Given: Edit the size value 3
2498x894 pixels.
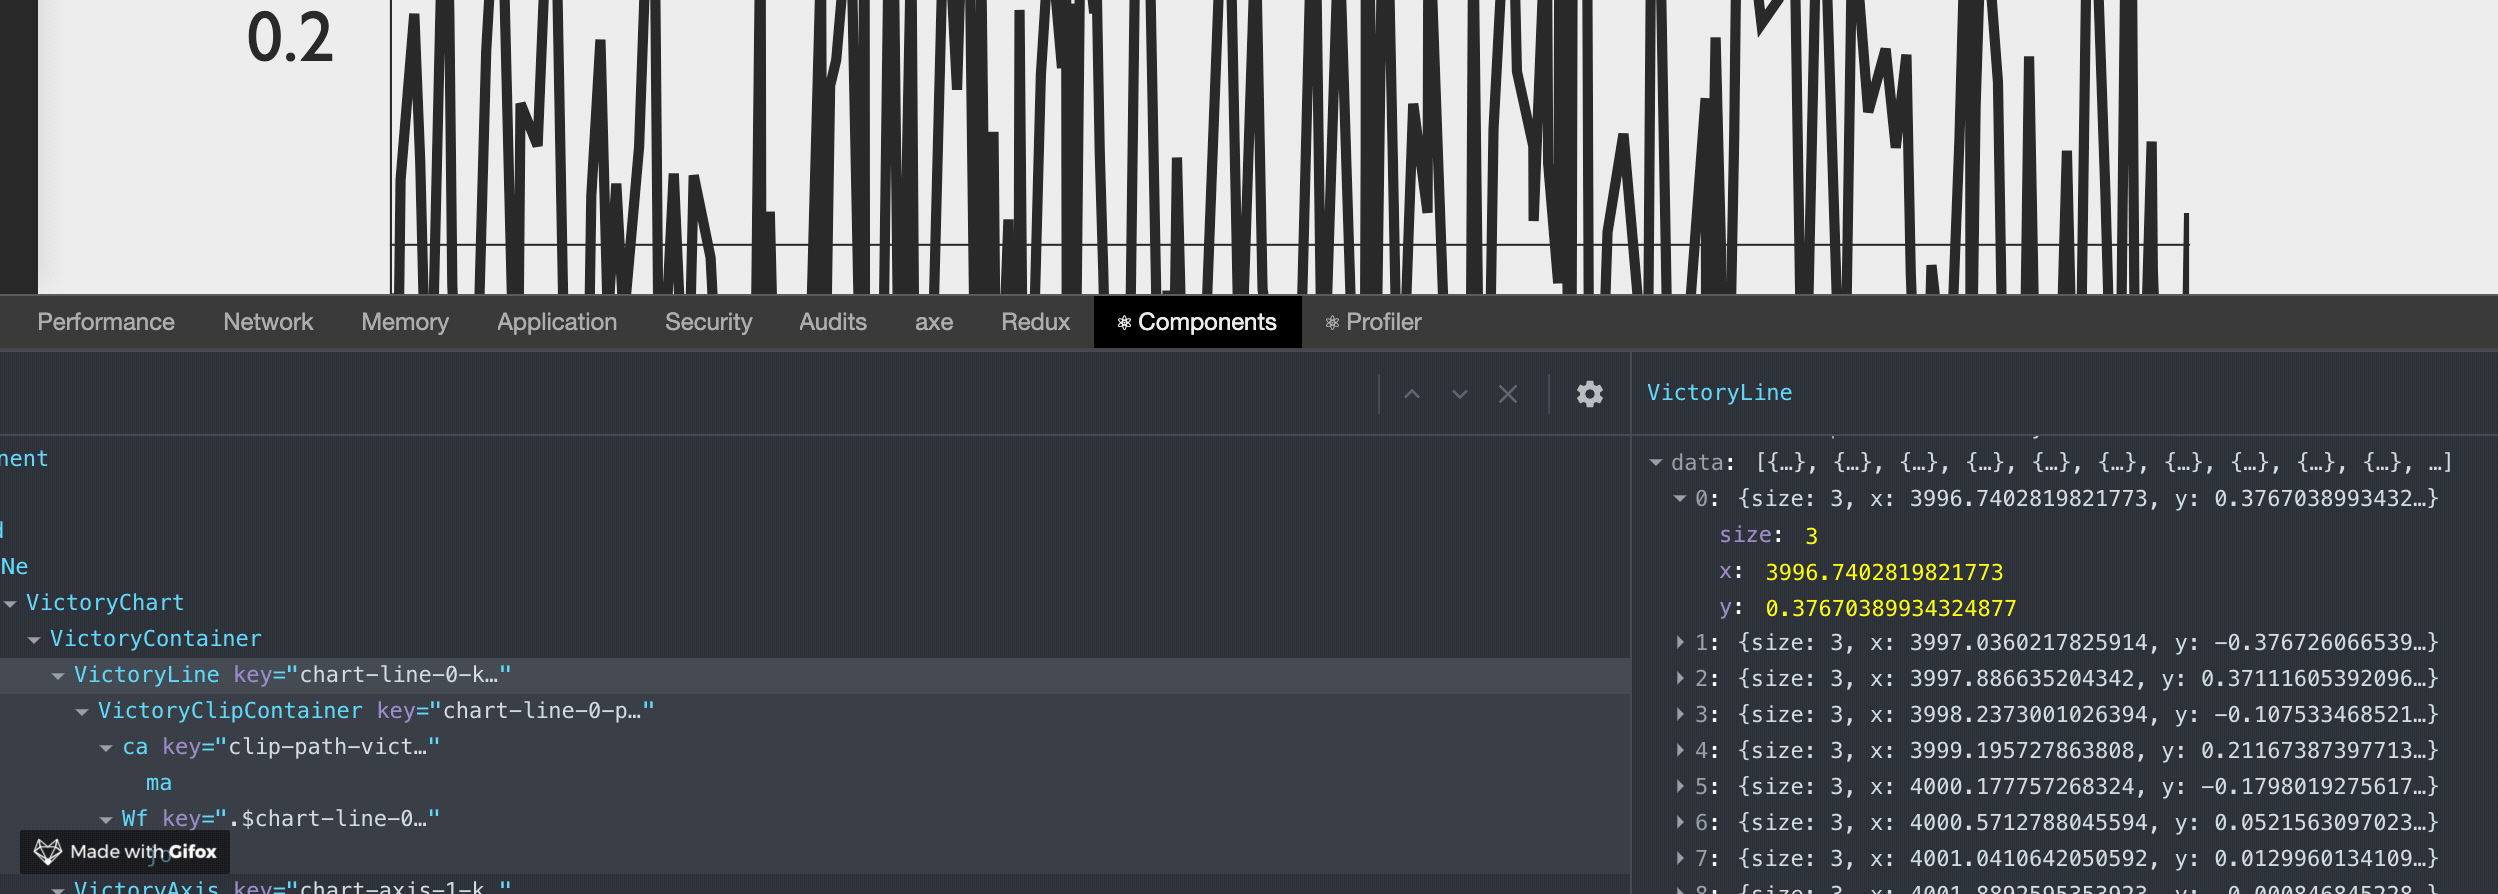Looking at the screenshot, I should [x=1811, y=536].
